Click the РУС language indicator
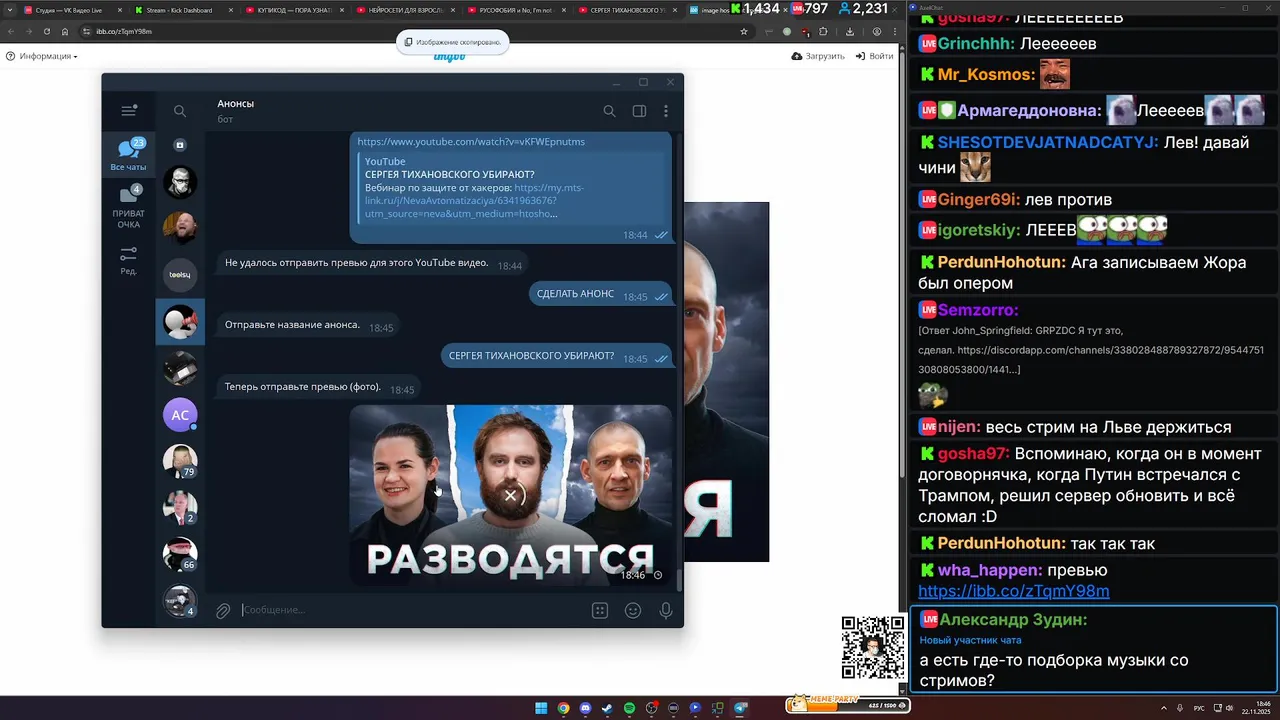Image resolution: width=1280 pixels, height=720 pixels. 1199,708
